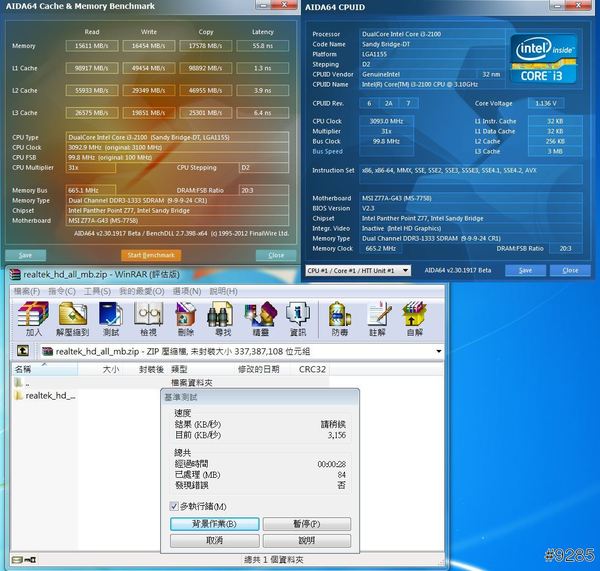
Task: Click the 刪除 (Delete) toolbar icon
Action: 186,317
